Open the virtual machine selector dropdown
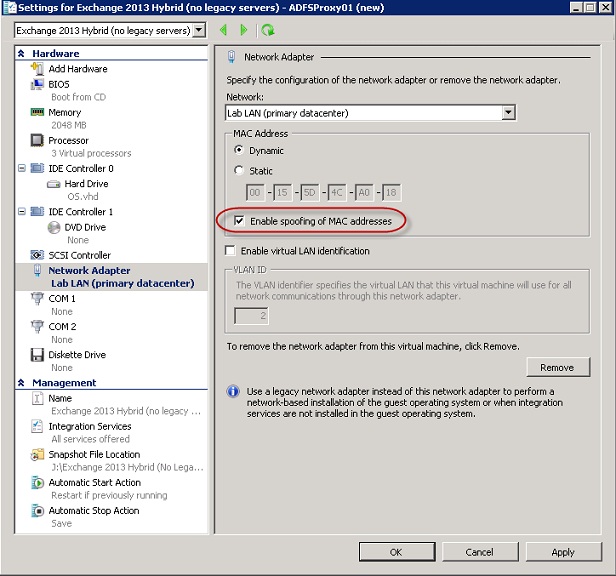 click(x=200, y=30)
